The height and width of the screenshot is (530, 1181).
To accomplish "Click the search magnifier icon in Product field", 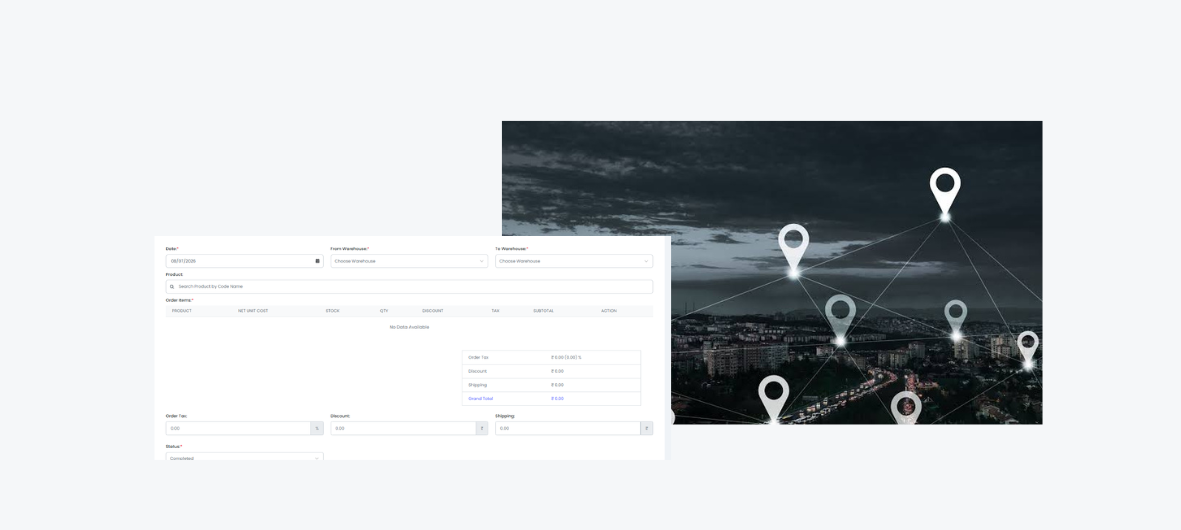I will 172,287.
